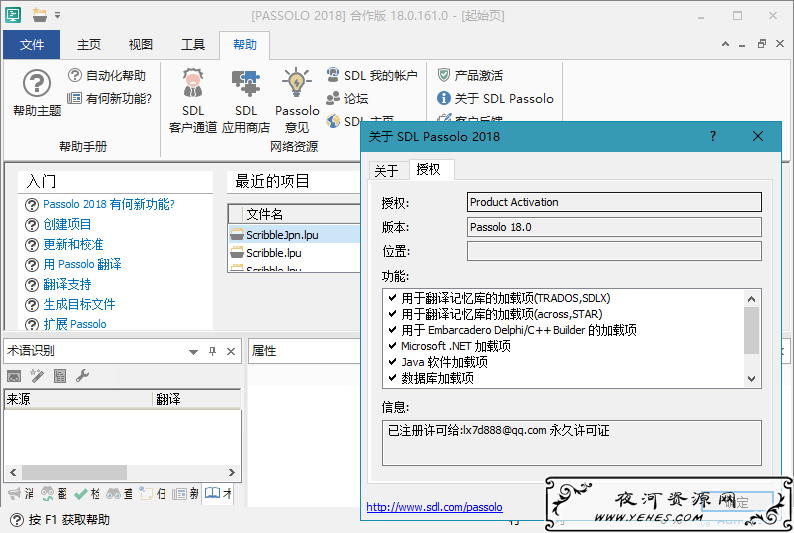Viewport: 794px width, 533px height.
Task: Switch to the fuzzy binoculars translation bottom tab
Action: [x=54, y=493]
